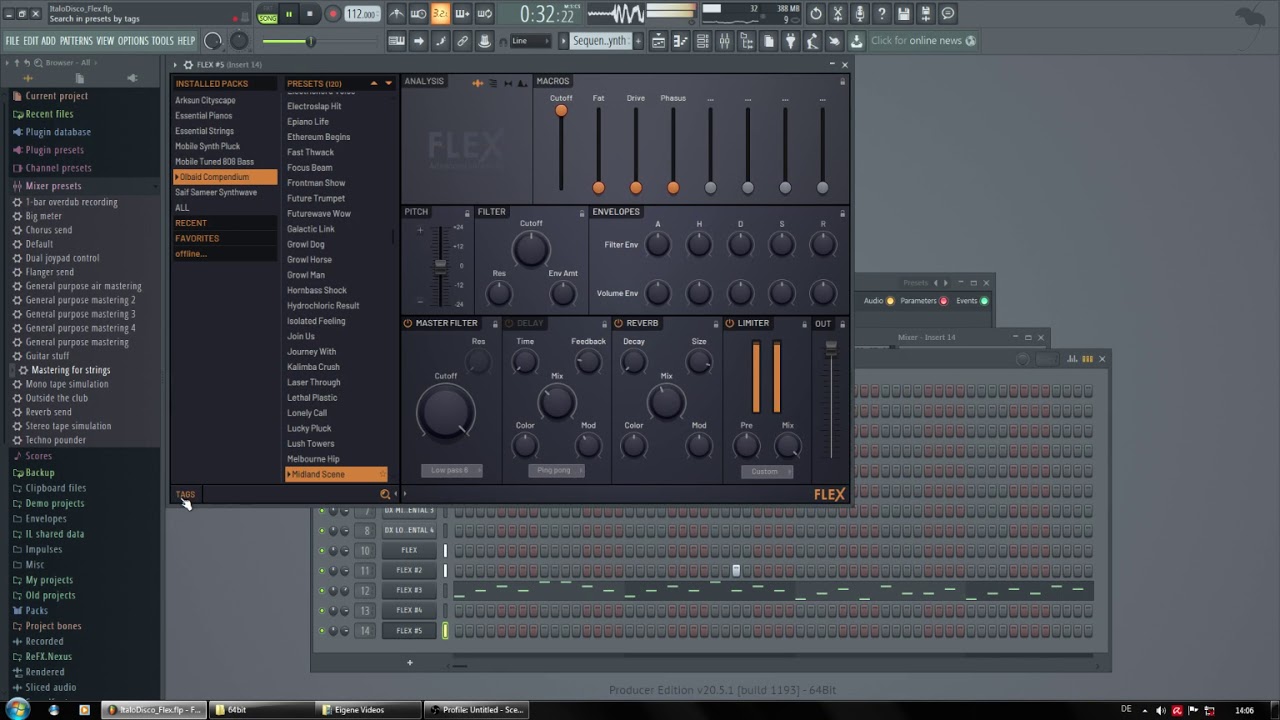
Task: Open the microphone recording icon
Action: tap(859, 14)
